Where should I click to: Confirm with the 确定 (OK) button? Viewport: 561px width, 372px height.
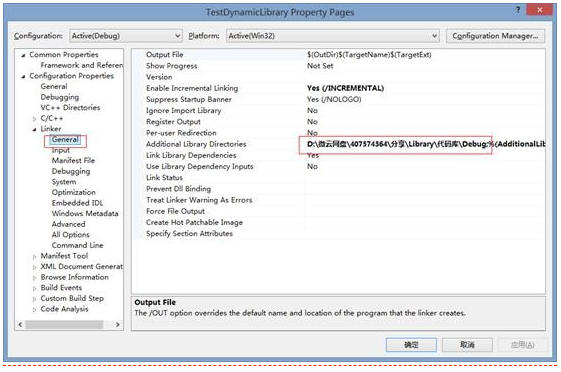411,345
